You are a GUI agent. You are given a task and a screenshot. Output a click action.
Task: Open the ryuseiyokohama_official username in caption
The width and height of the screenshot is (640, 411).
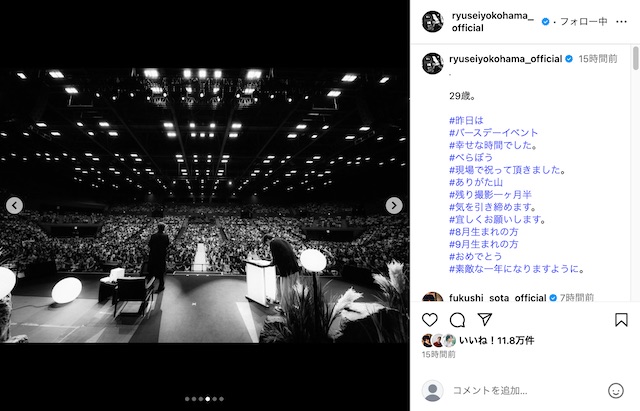coord(505,59)
